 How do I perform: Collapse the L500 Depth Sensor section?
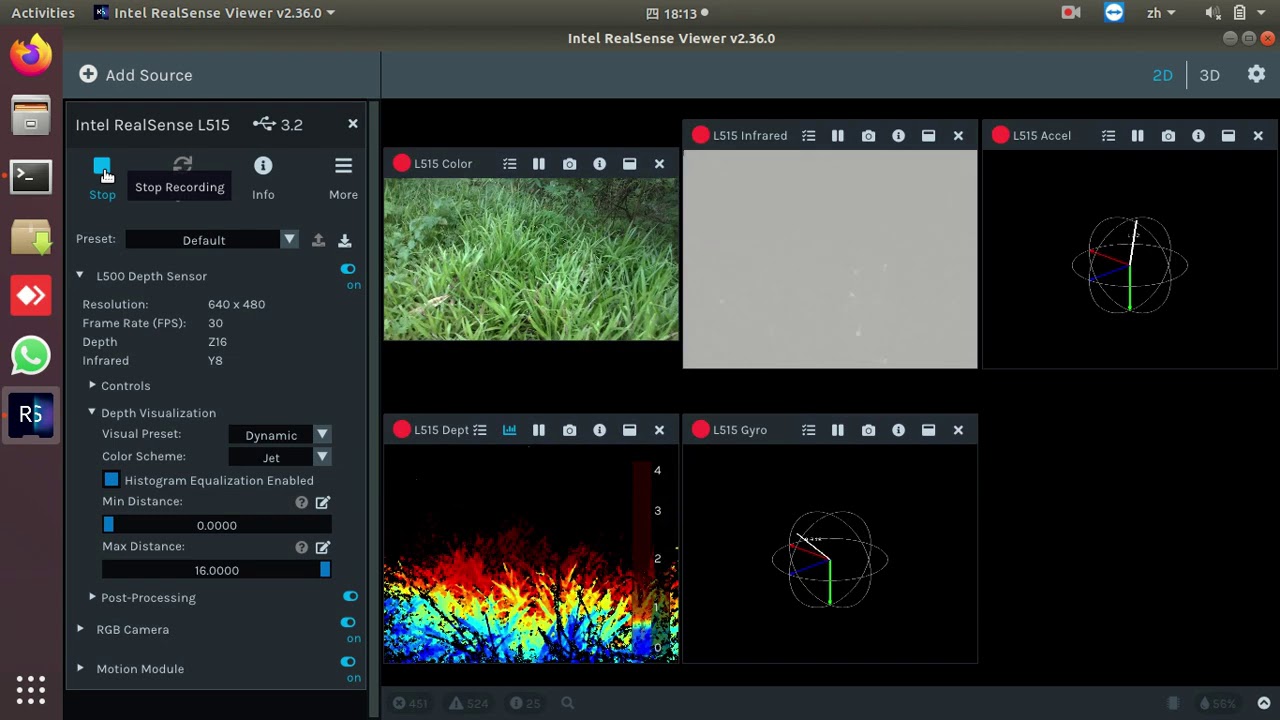80,276
